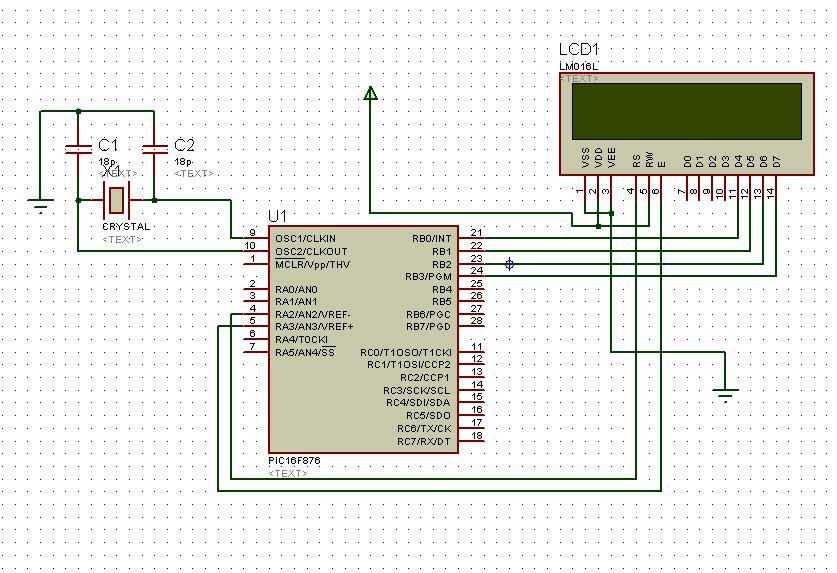Image resolution: width=837 pixels, height=573 pixels.
Task: Click the 'OSC2/CLKOUT' pin label
Action: (311, 252)
